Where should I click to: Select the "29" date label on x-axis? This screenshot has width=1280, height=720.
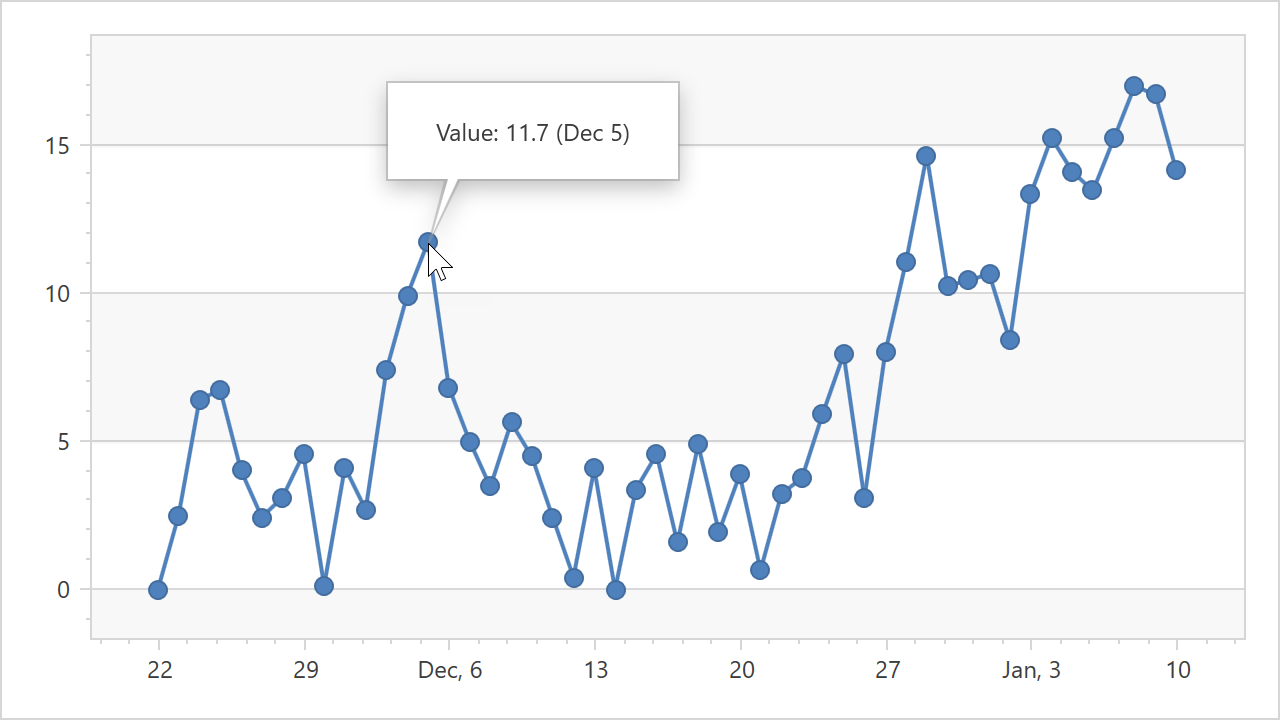coord(305,670)
